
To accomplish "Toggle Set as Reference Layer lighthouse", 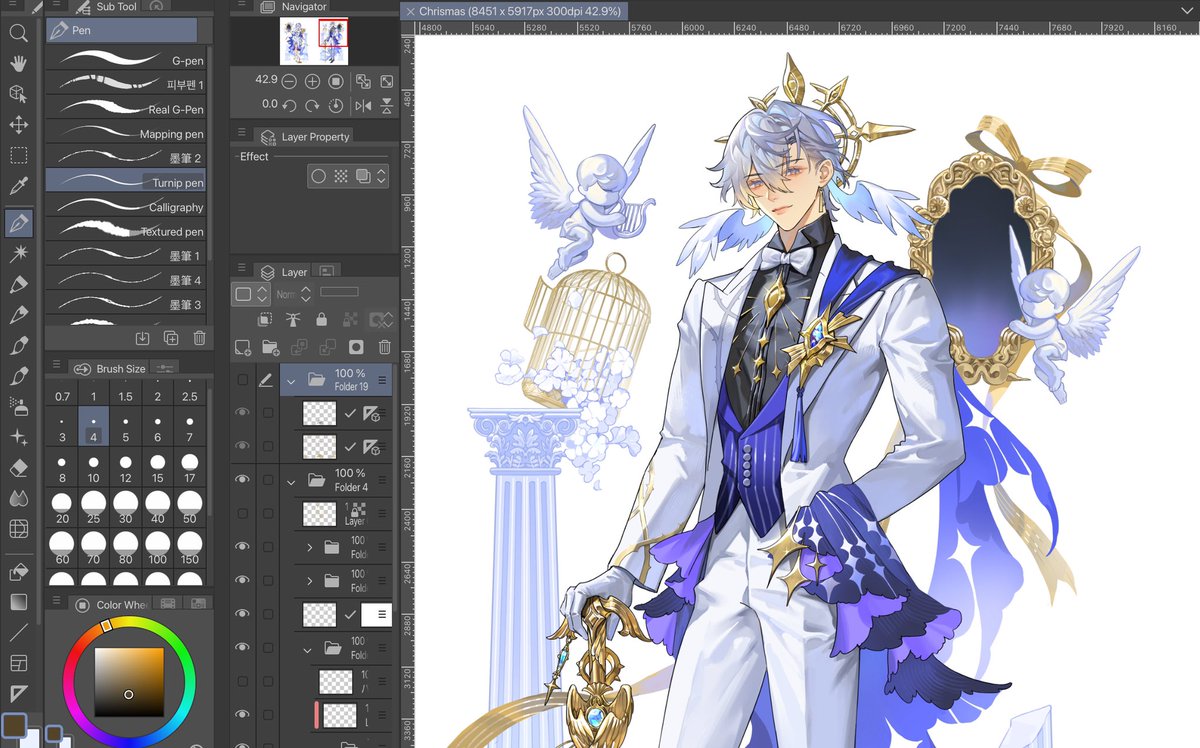I will click(293, 320).
